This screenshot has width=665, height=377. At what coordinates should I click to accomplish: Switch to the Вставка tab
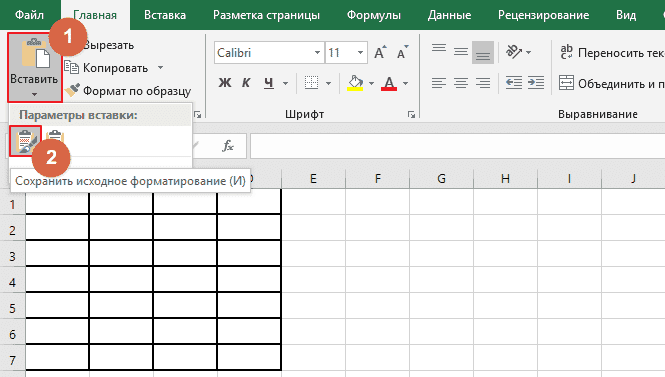pyautogui.click(x=165, y=15)
